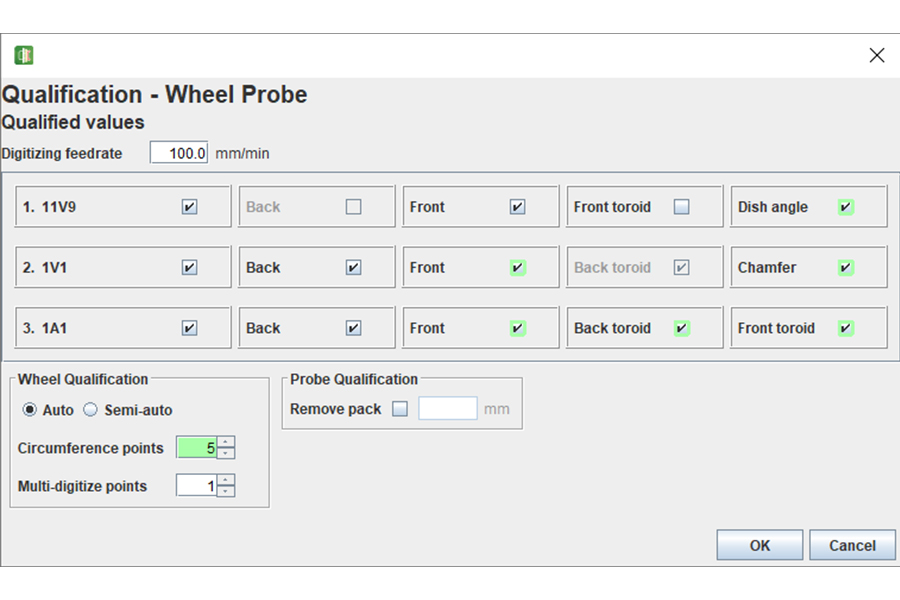Increase Multi-digitize points with up arrow
This screenshot has height=600, width=900.
pyautogui.click(x=227, y=480)
